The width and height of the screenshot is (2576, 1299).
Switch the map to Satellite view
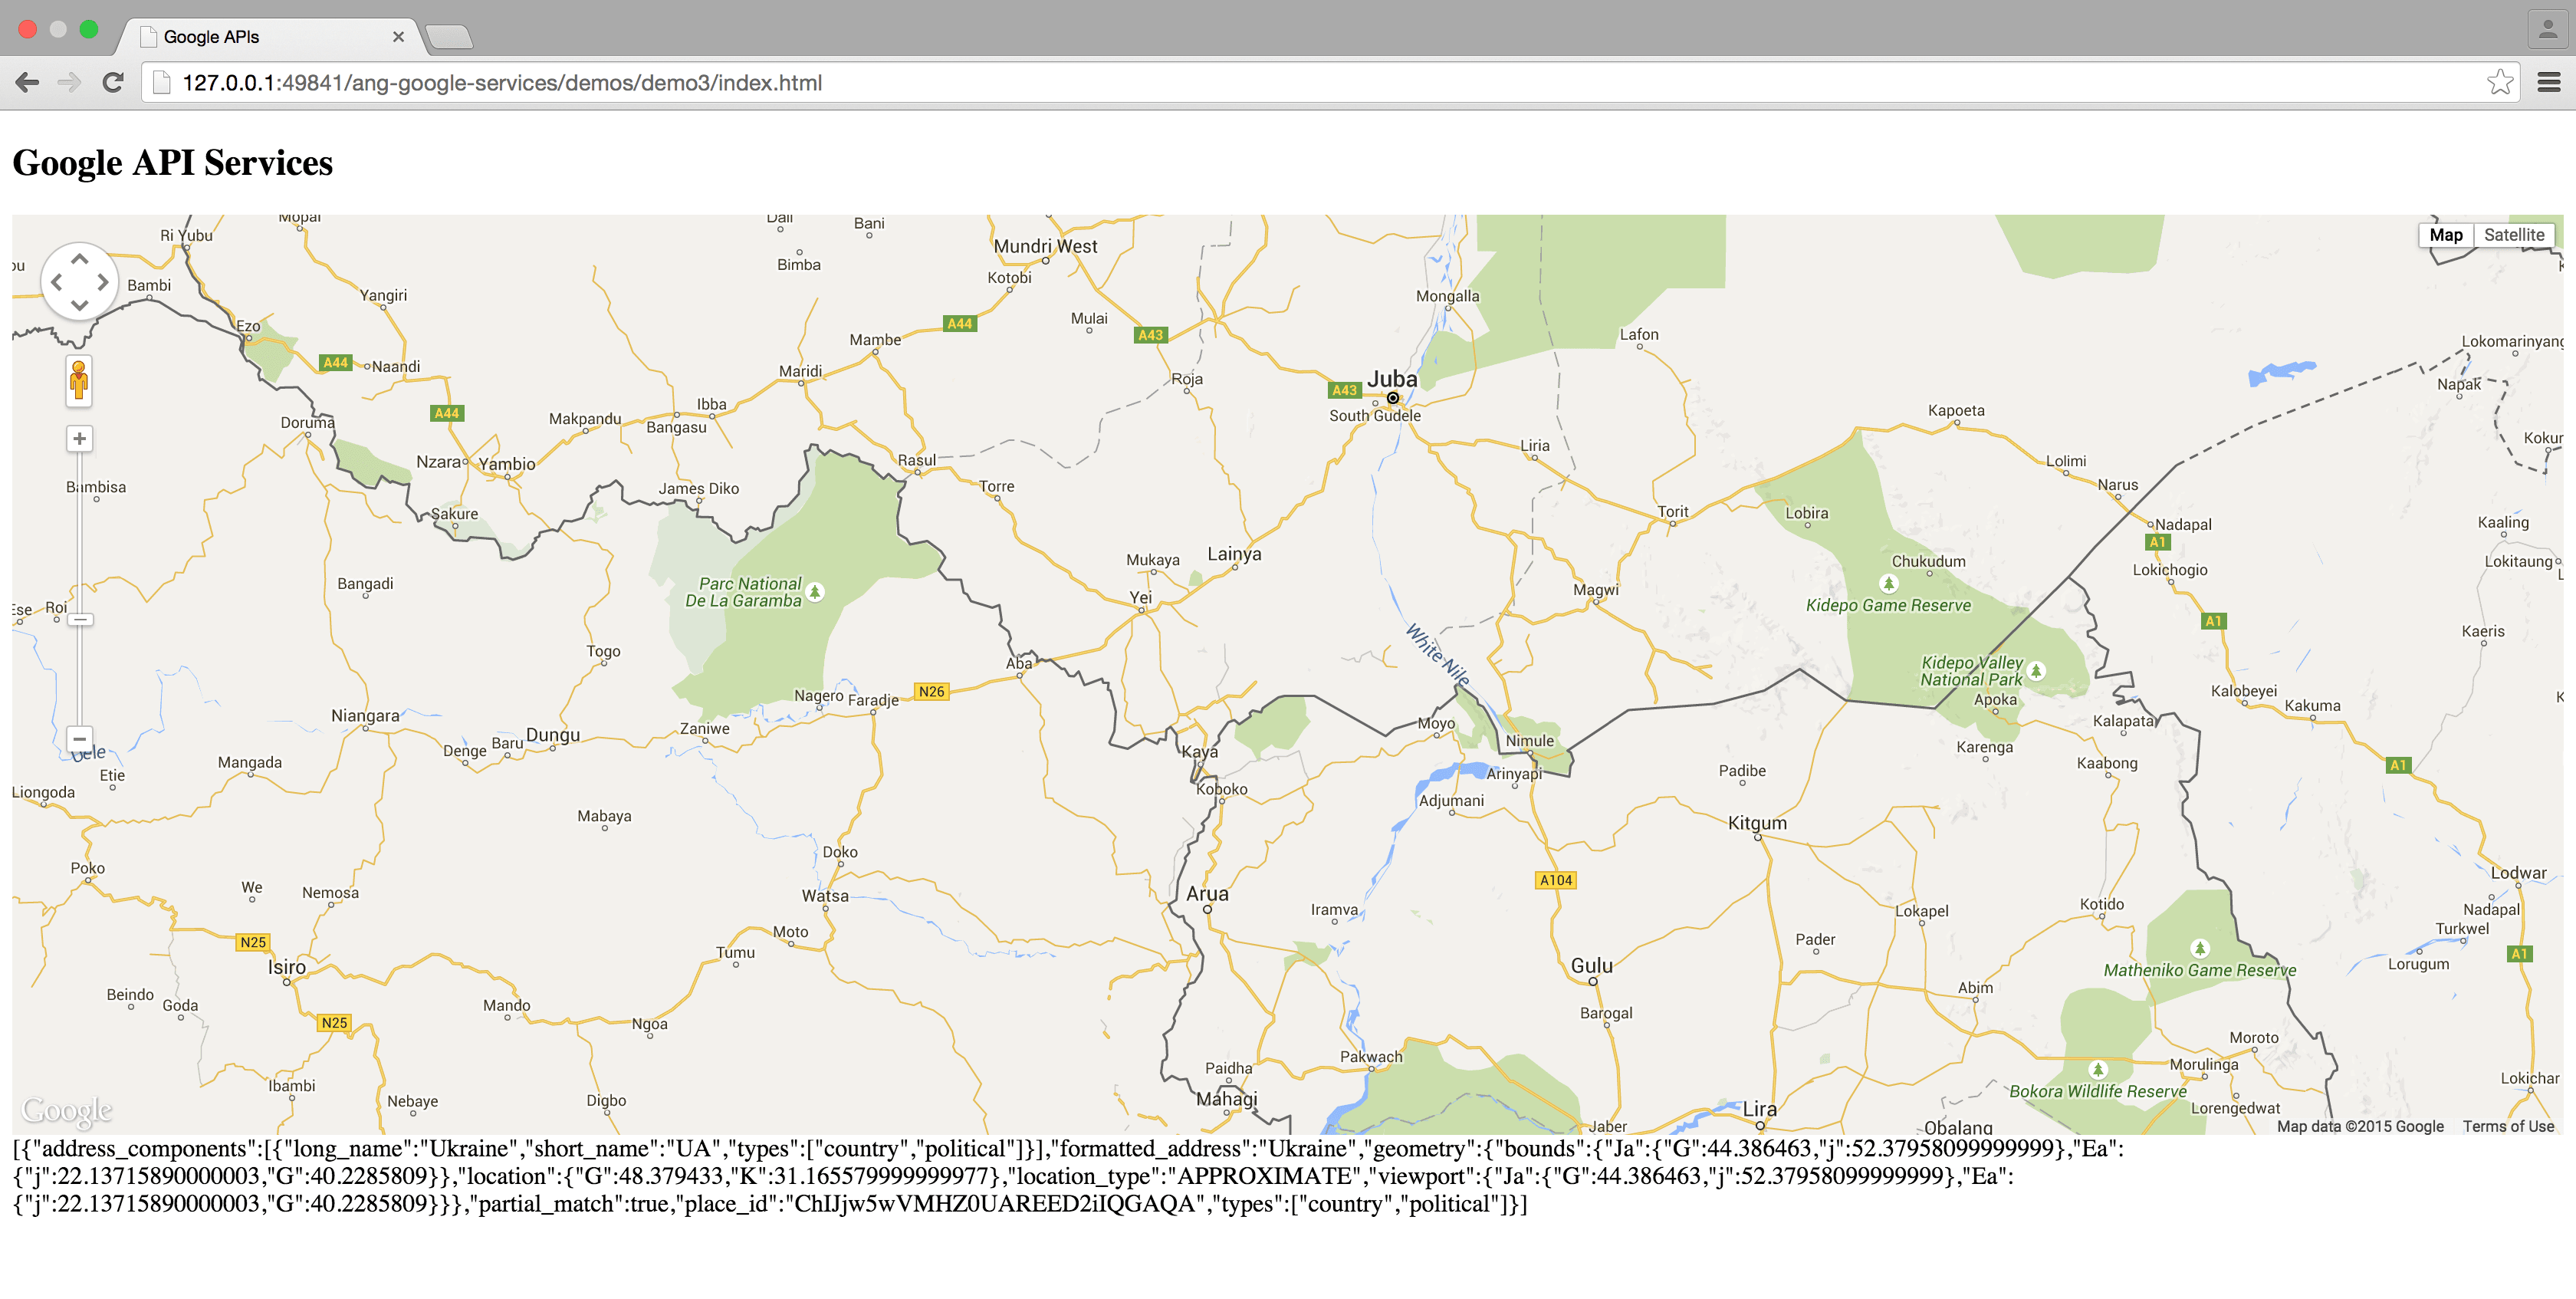coord(2513,235)
